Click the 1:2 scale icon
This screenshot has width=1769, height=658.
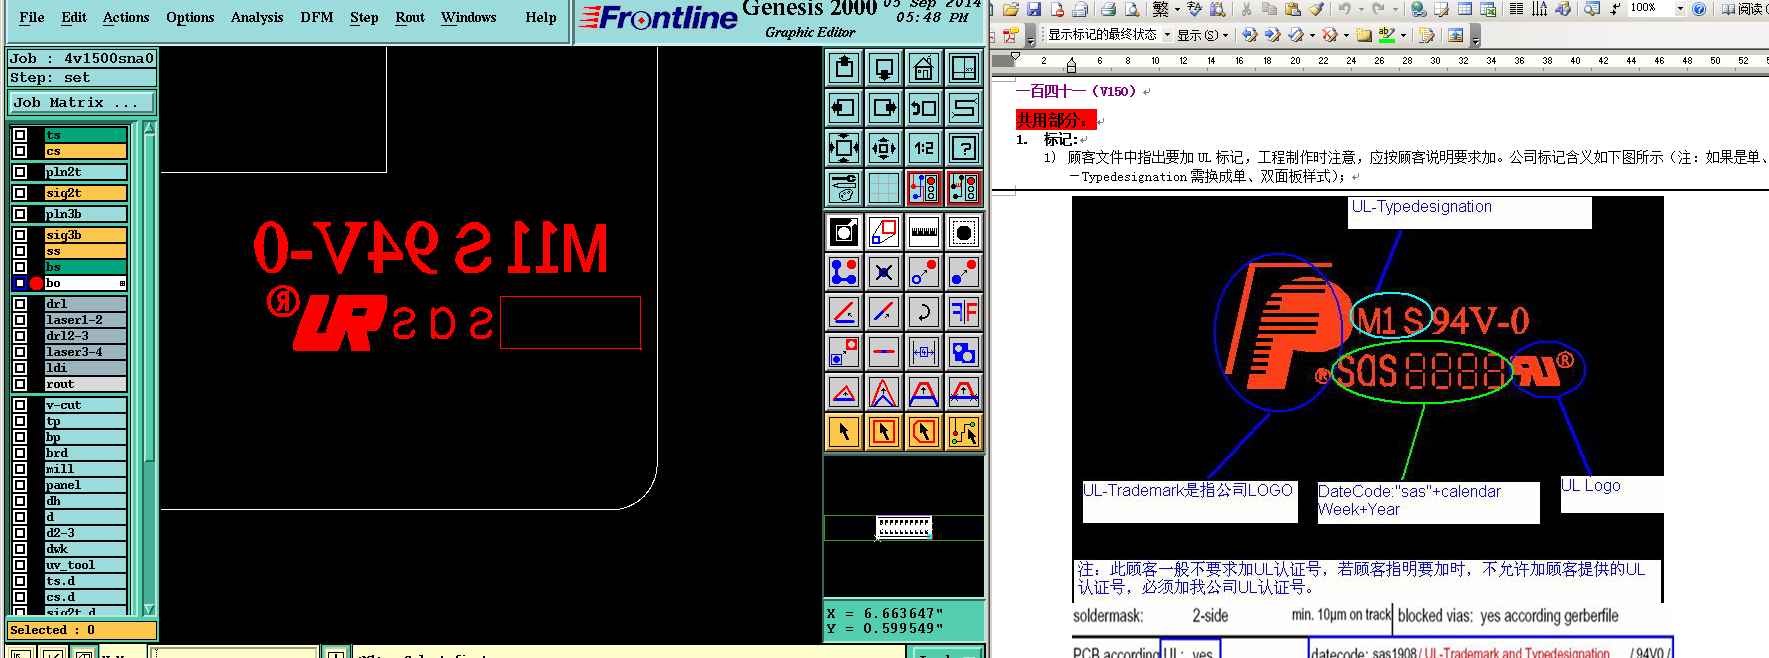tap(924, 148)
